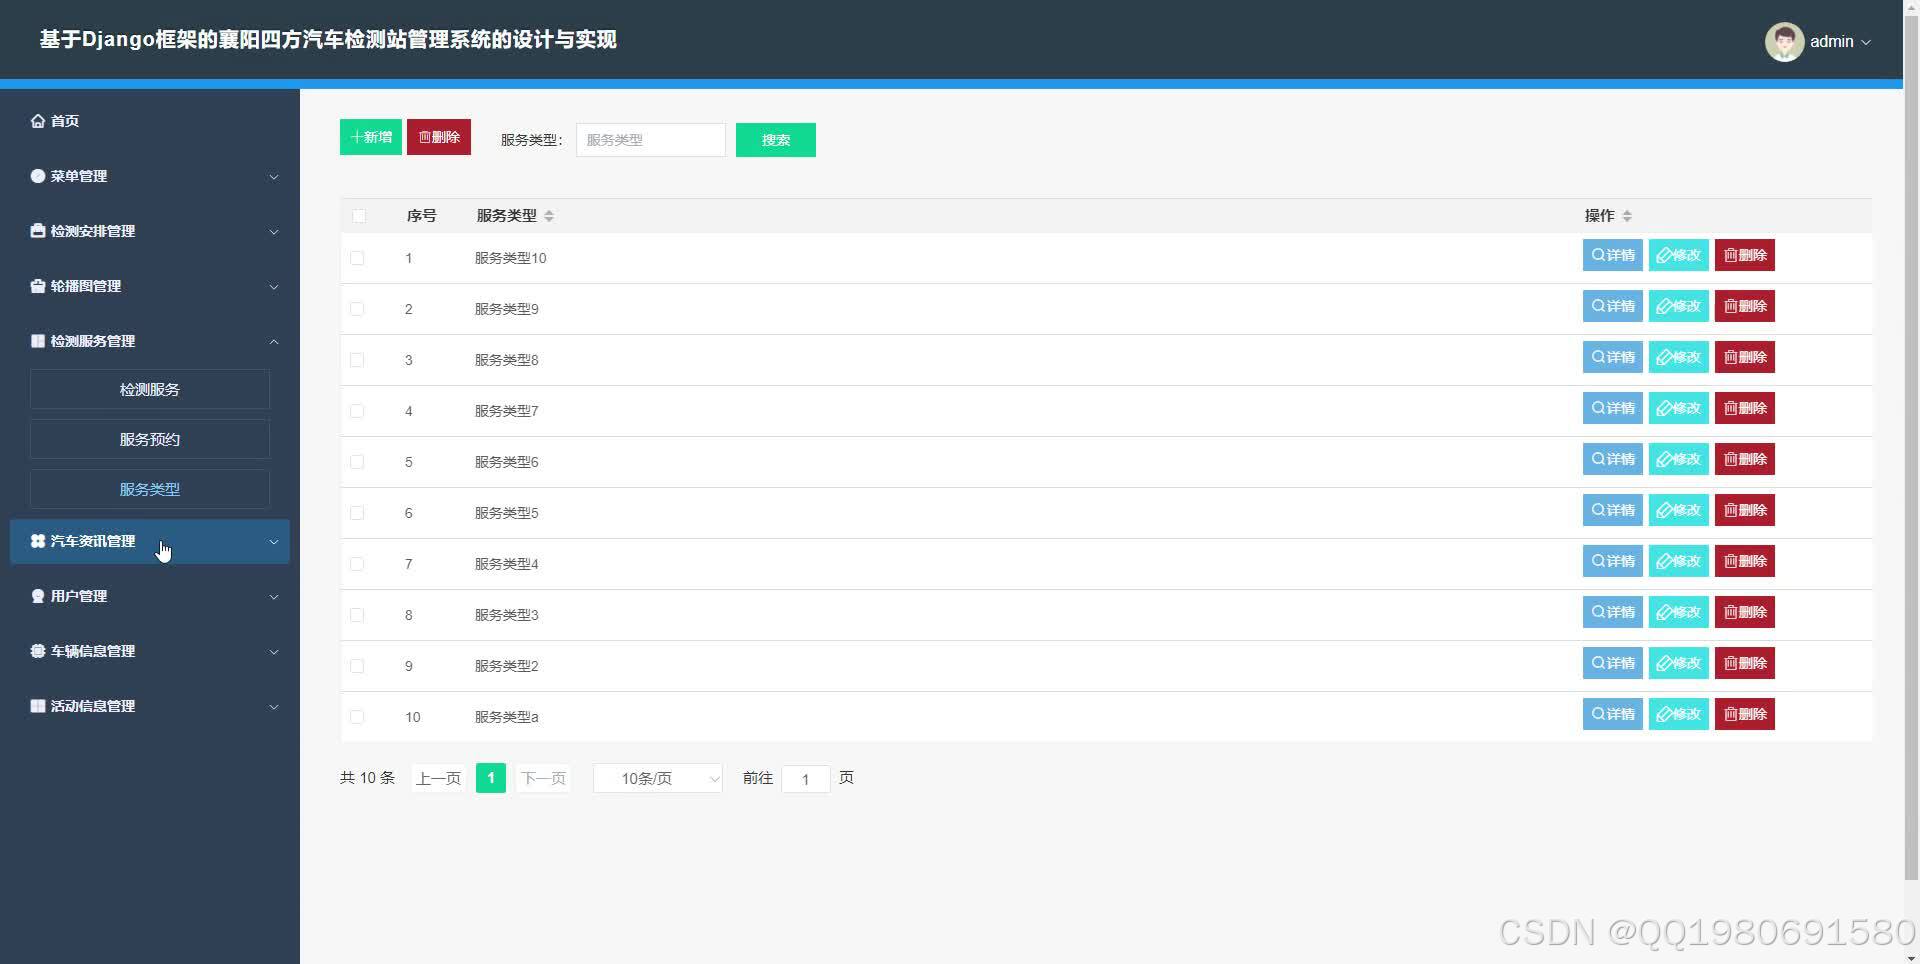This screenshot has width=1920, height=964.
Task: Go to 下一页 in pagination
Action: coord(543,778)
